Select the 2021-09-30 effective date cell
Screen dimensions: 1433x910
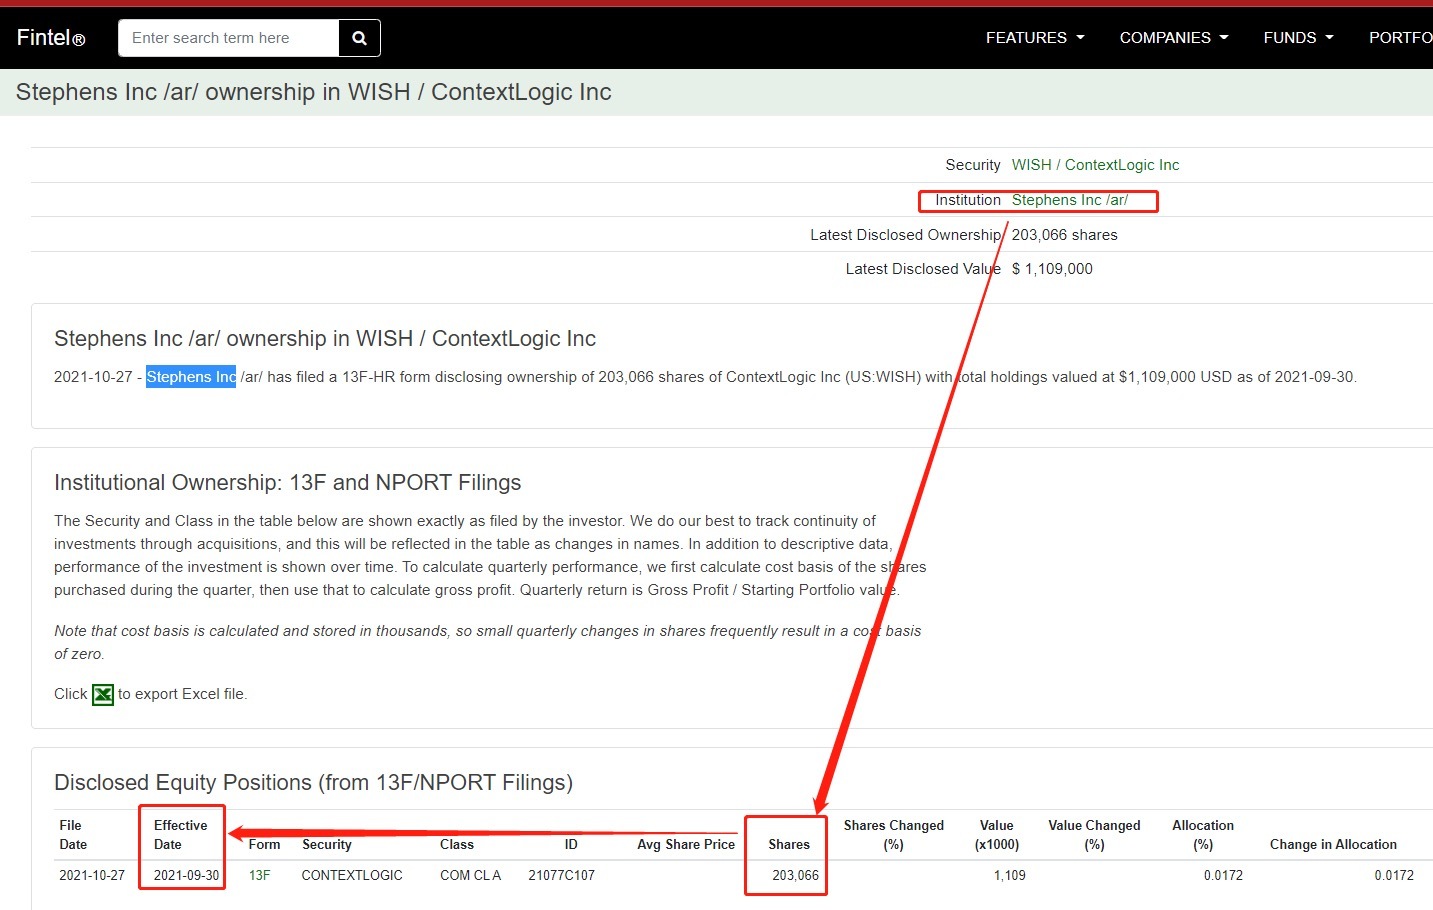[x=186, y=875]
